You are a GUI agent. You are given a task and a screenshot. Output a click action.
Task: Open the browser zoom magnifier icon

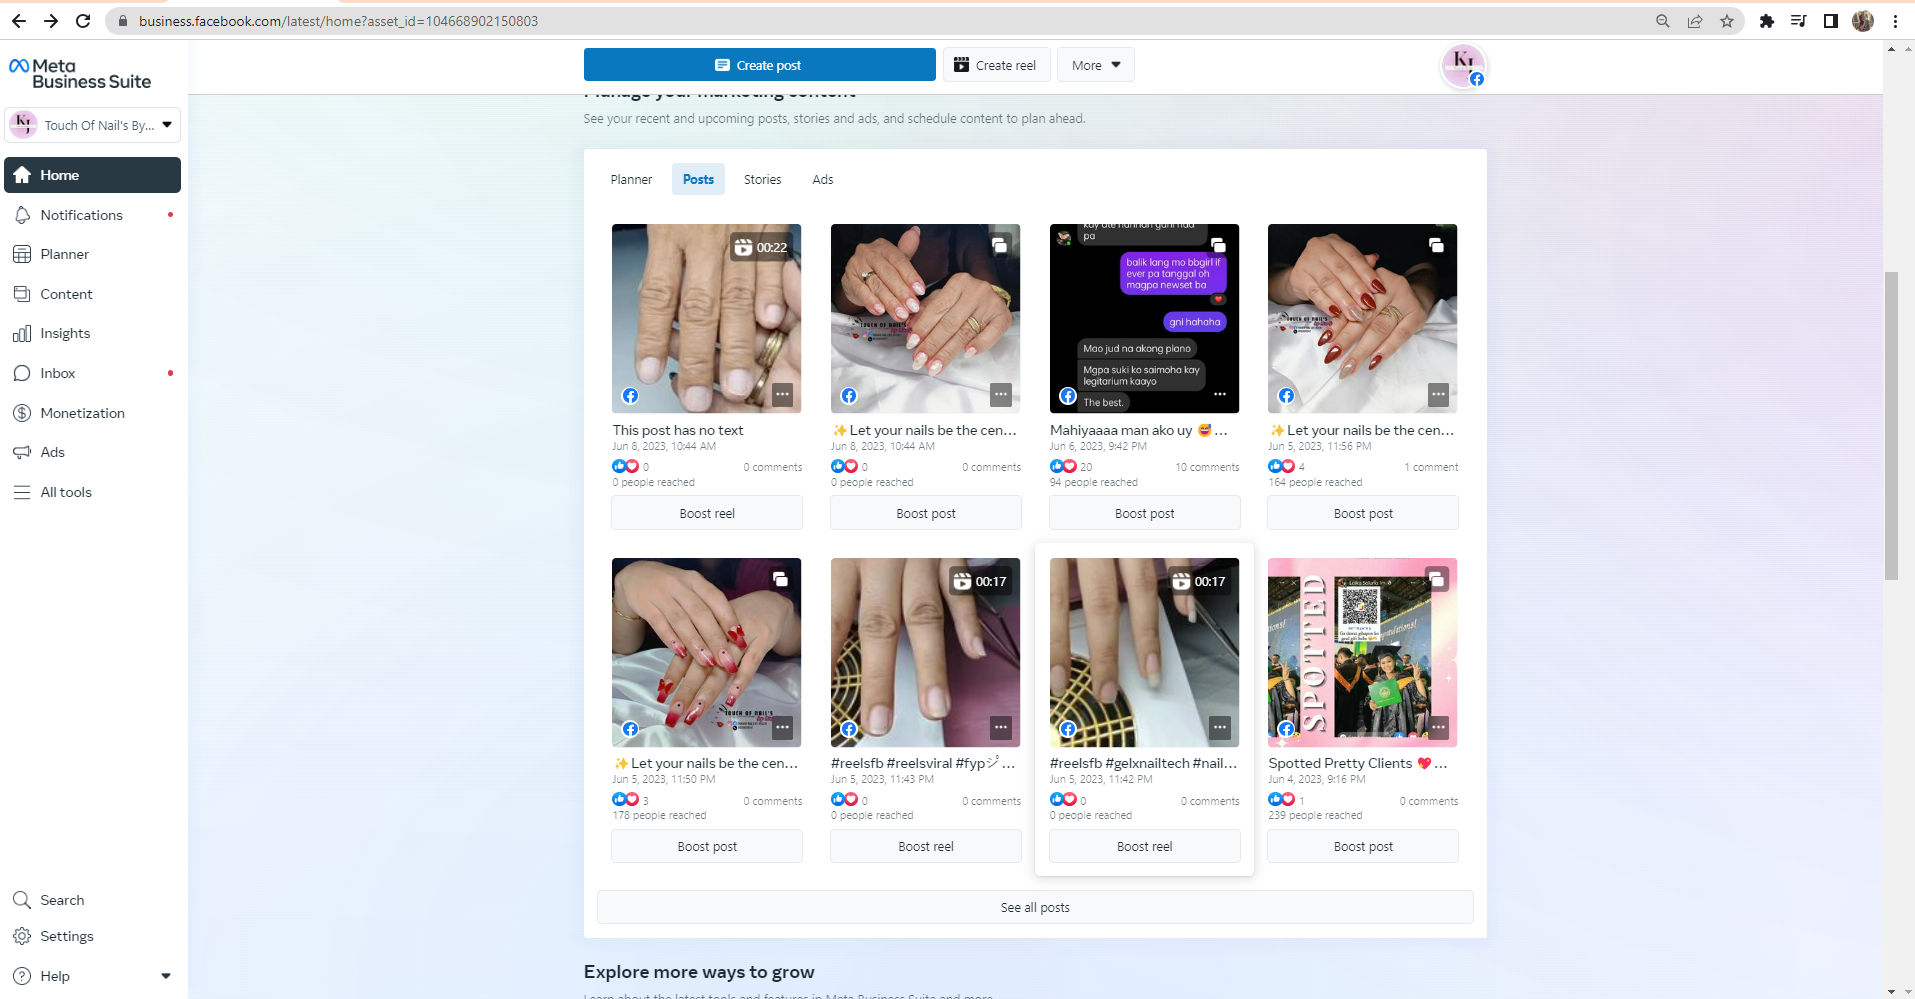point(1662,21)
